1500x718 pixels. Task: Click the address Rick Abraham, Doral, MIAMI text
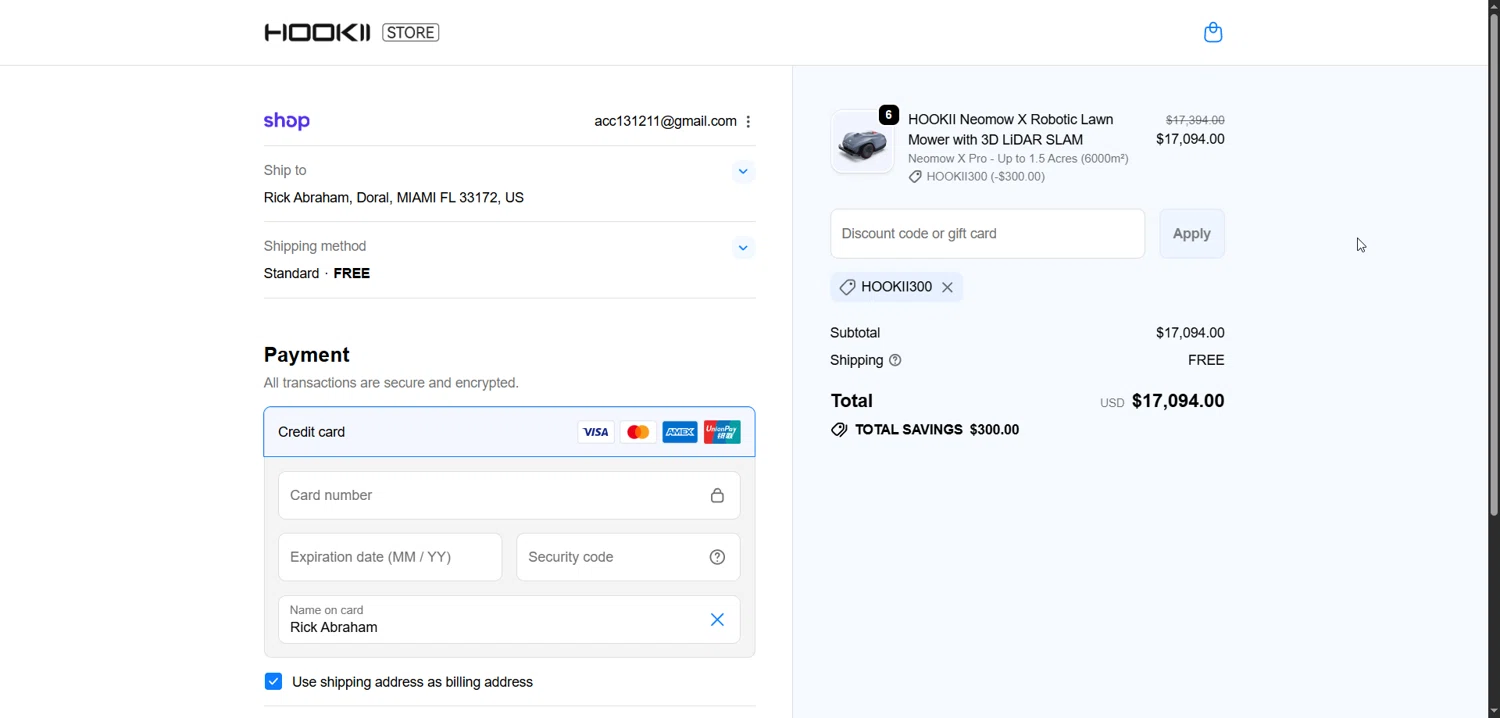[x=394, y=198]
